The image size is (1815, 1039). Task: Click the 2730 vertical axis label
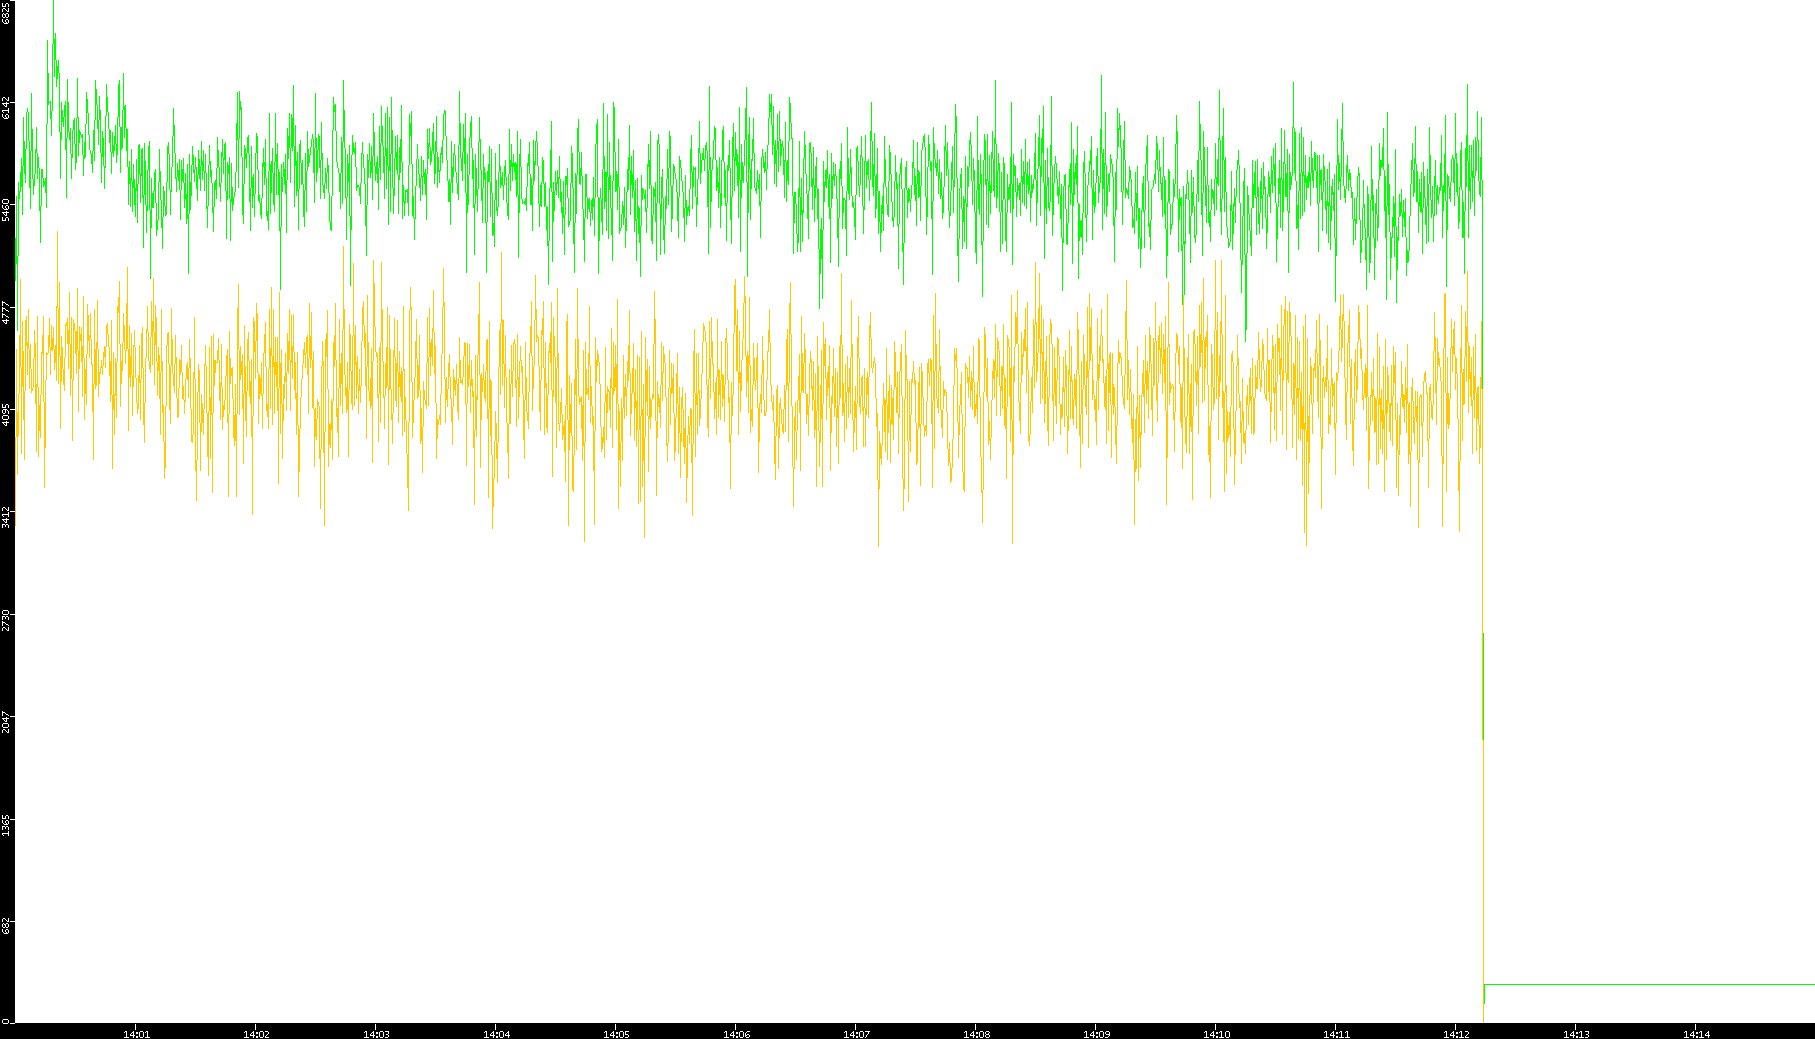tap(7, 619)
